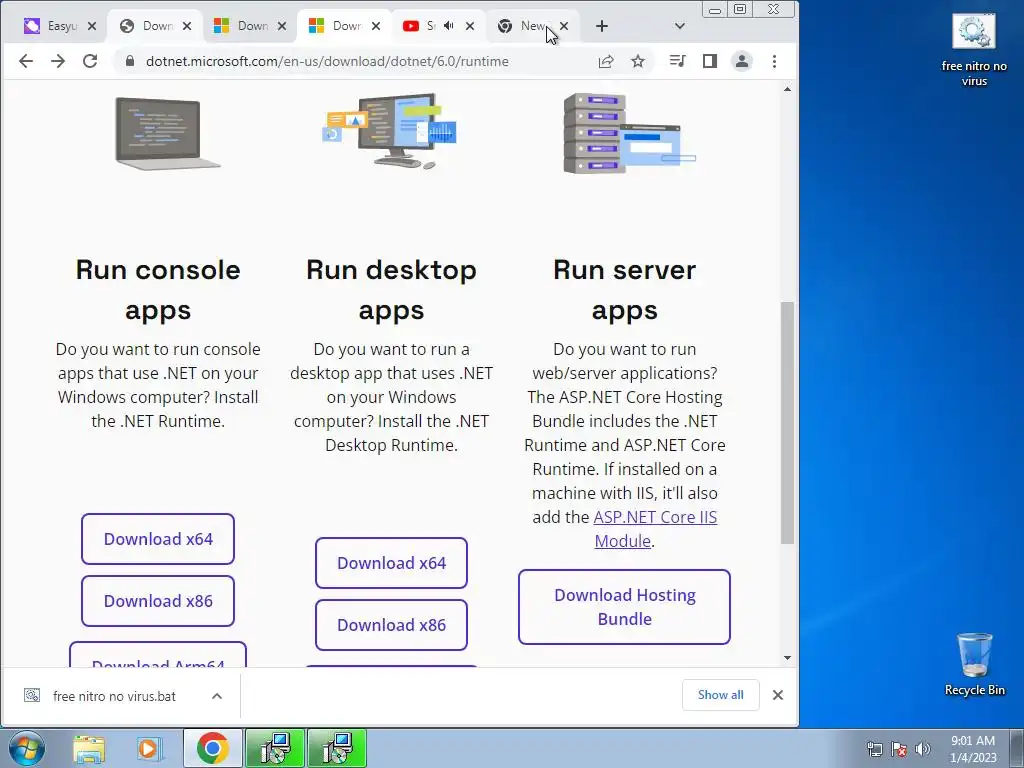1024x768 pixels.
Task: Open the media controls icon
Action: [677, 61]
